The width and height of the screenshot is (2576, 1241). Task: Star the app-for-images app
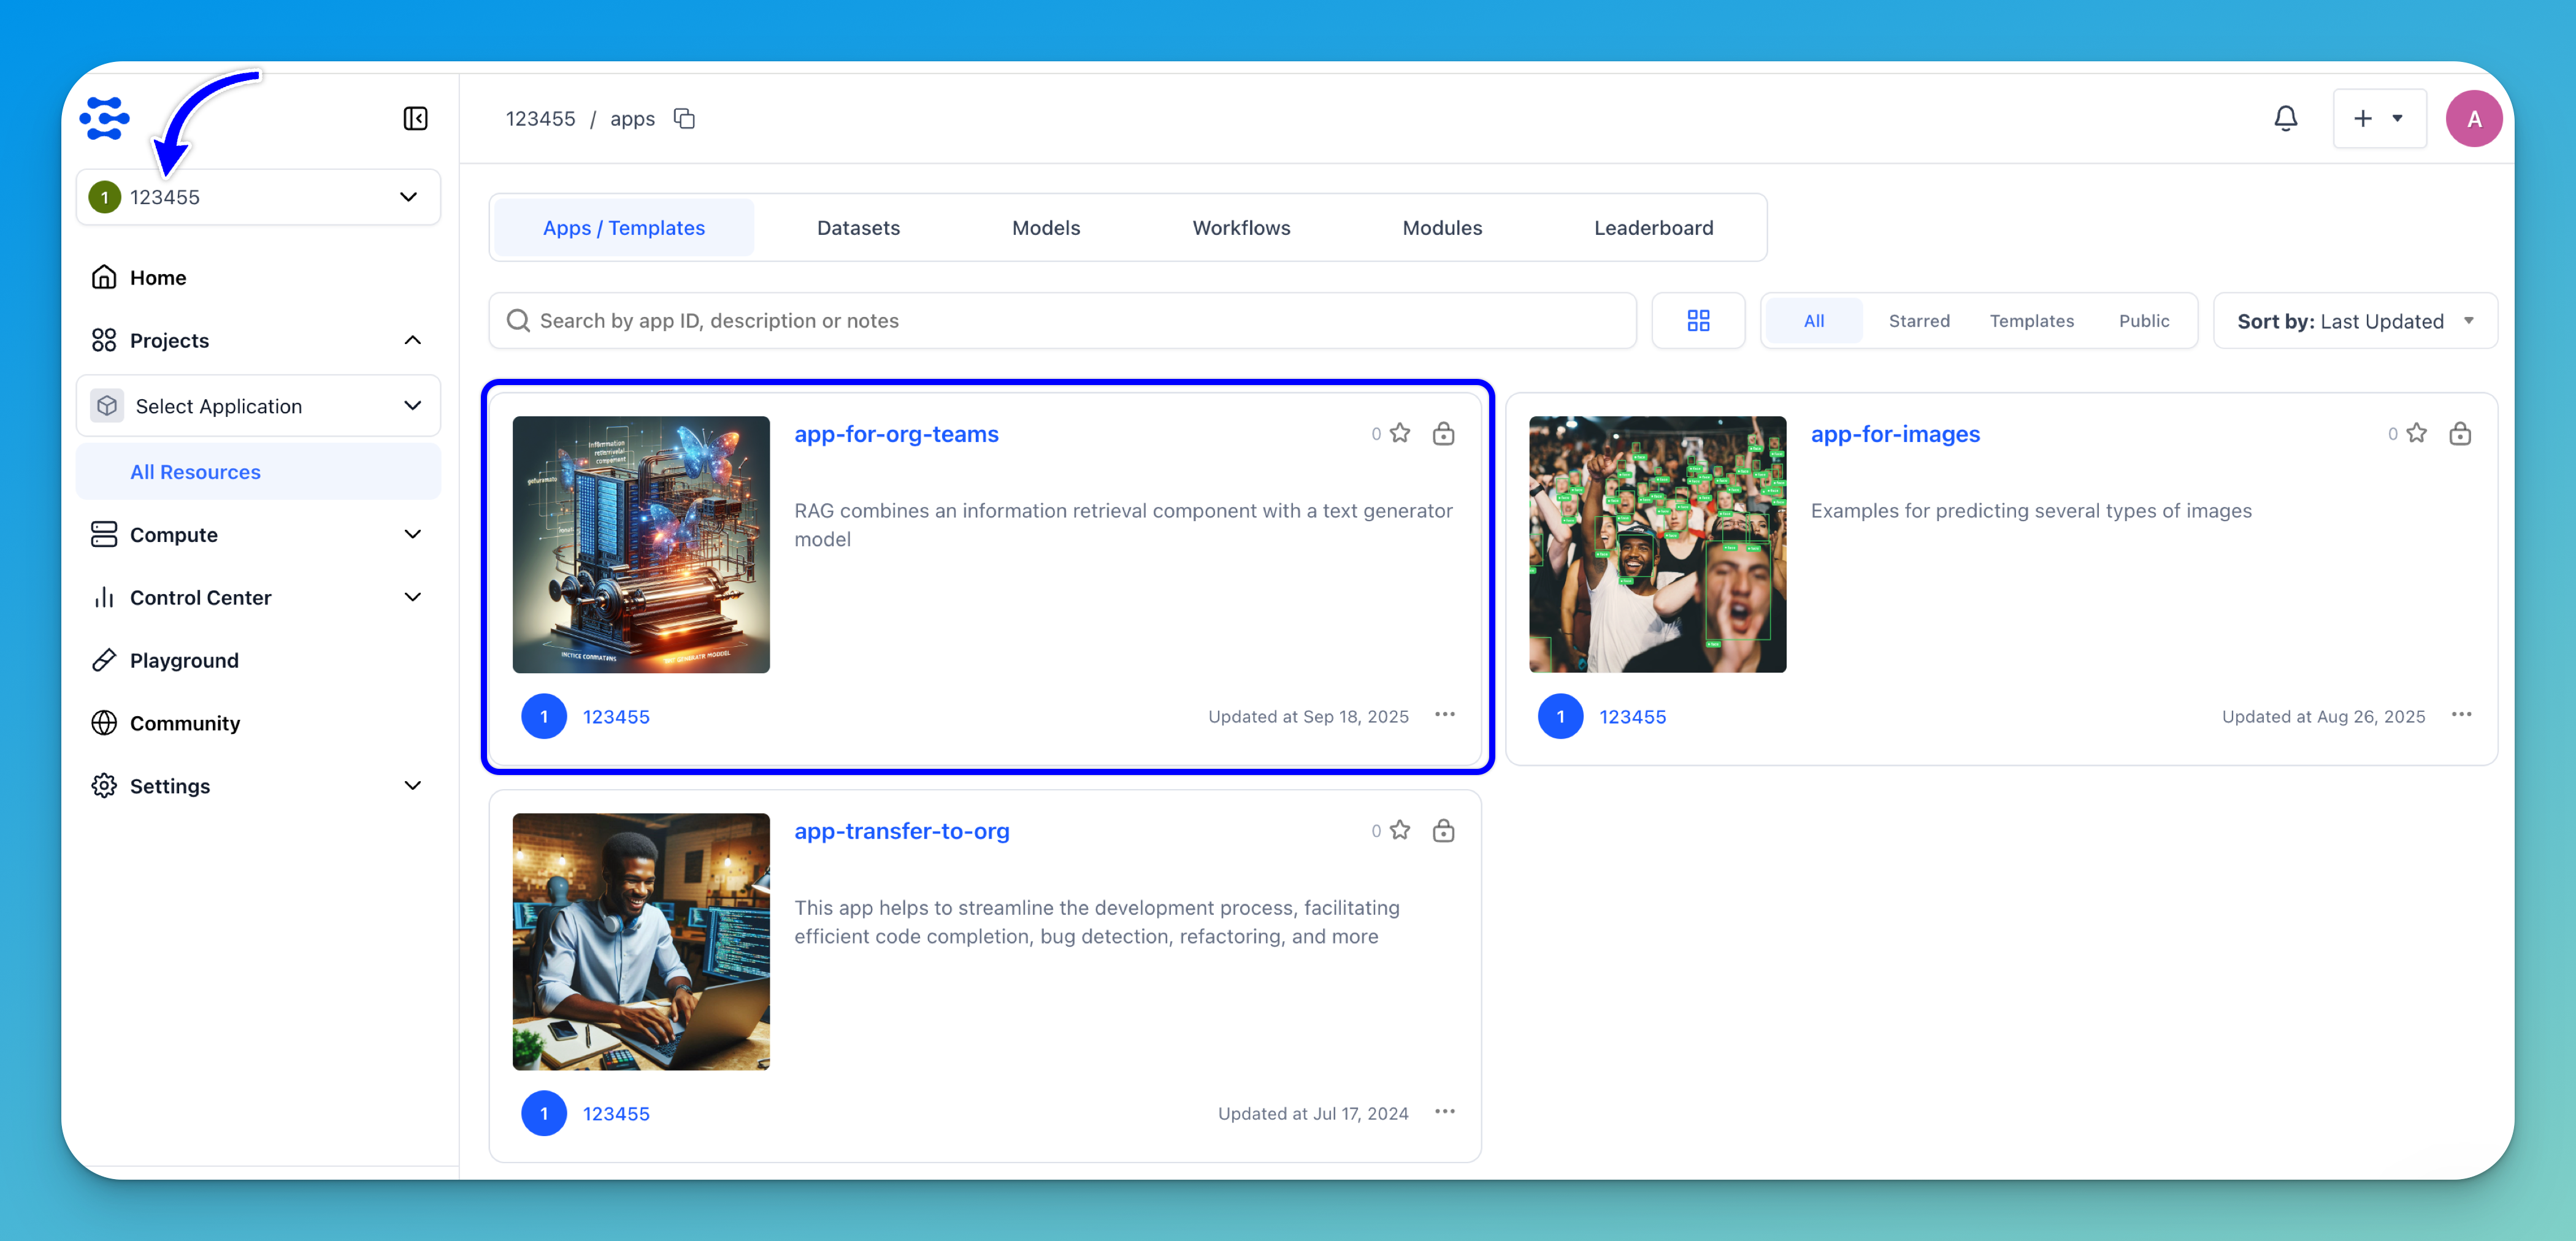(x=2417, y=433)
